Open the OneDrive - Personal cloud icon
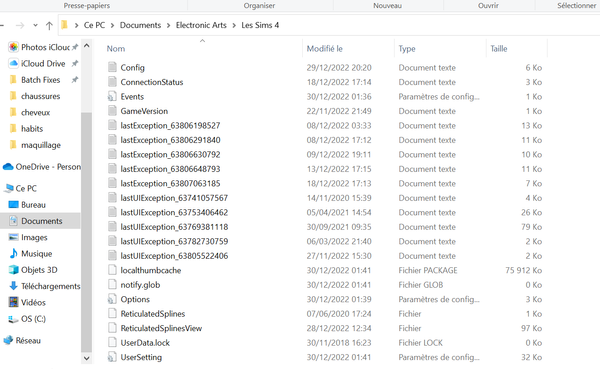 (8, 167)
